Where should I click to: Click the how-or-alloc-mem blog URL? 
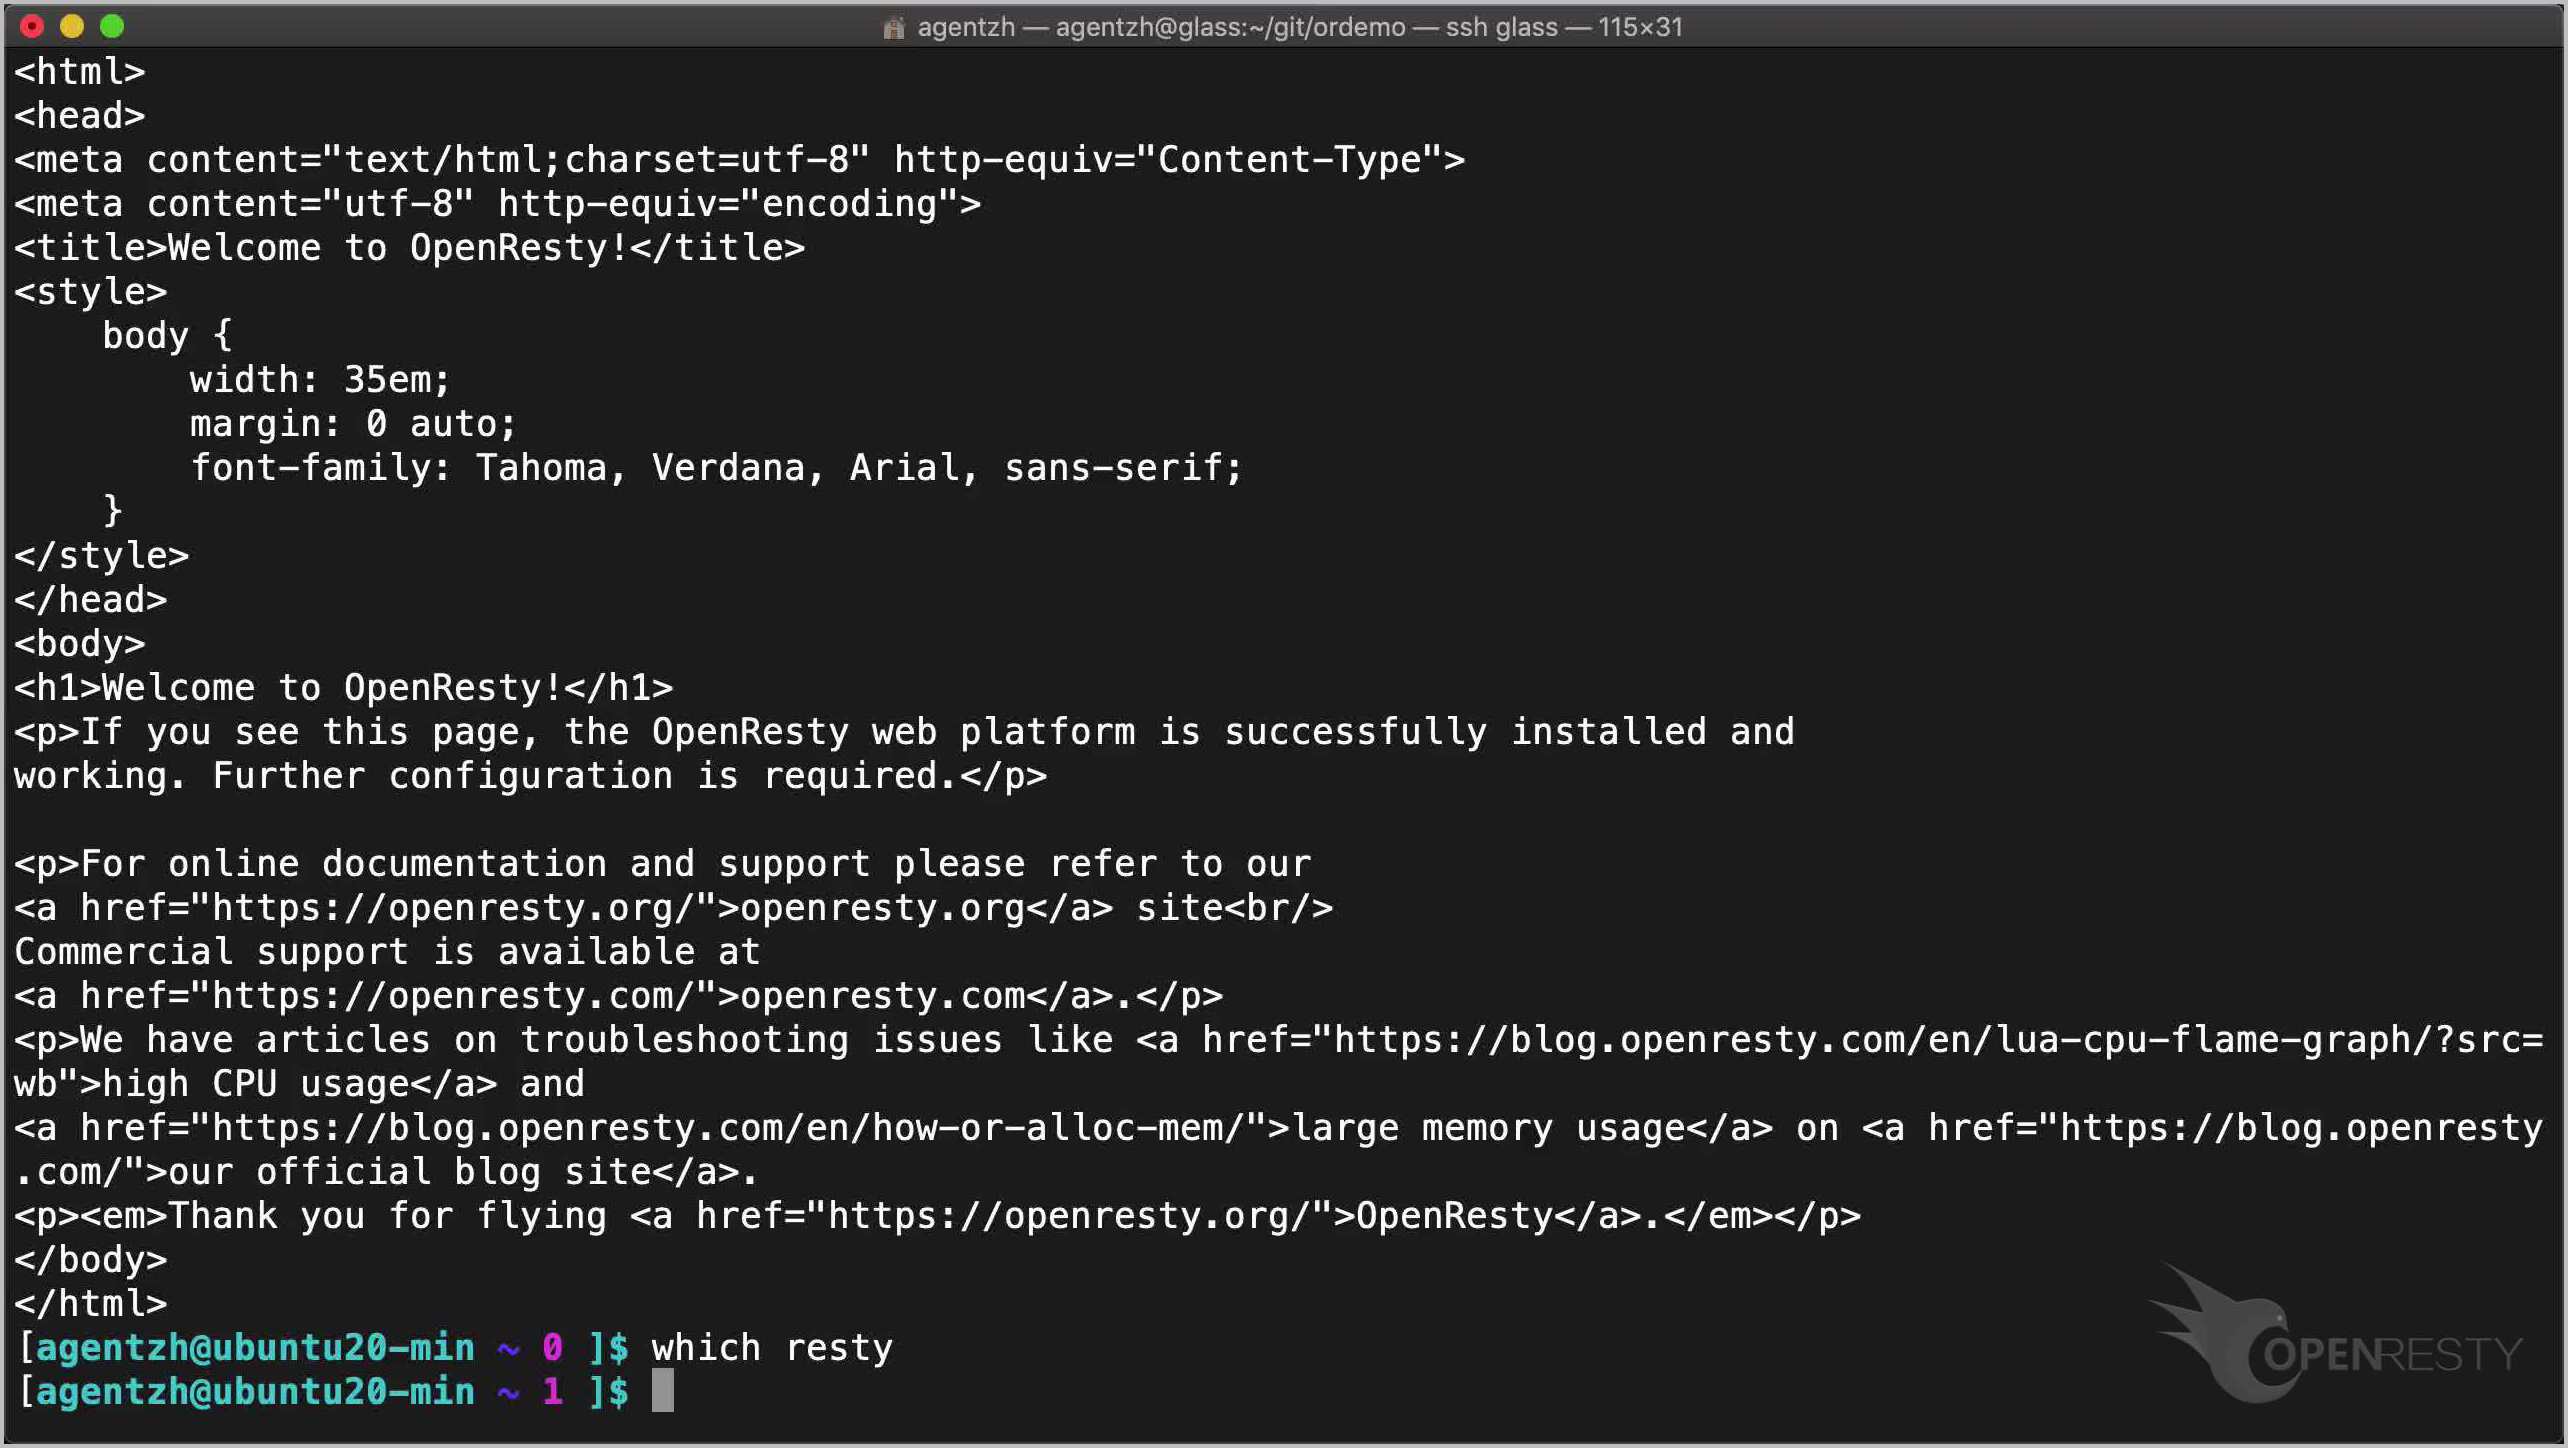coord(729,1127)
